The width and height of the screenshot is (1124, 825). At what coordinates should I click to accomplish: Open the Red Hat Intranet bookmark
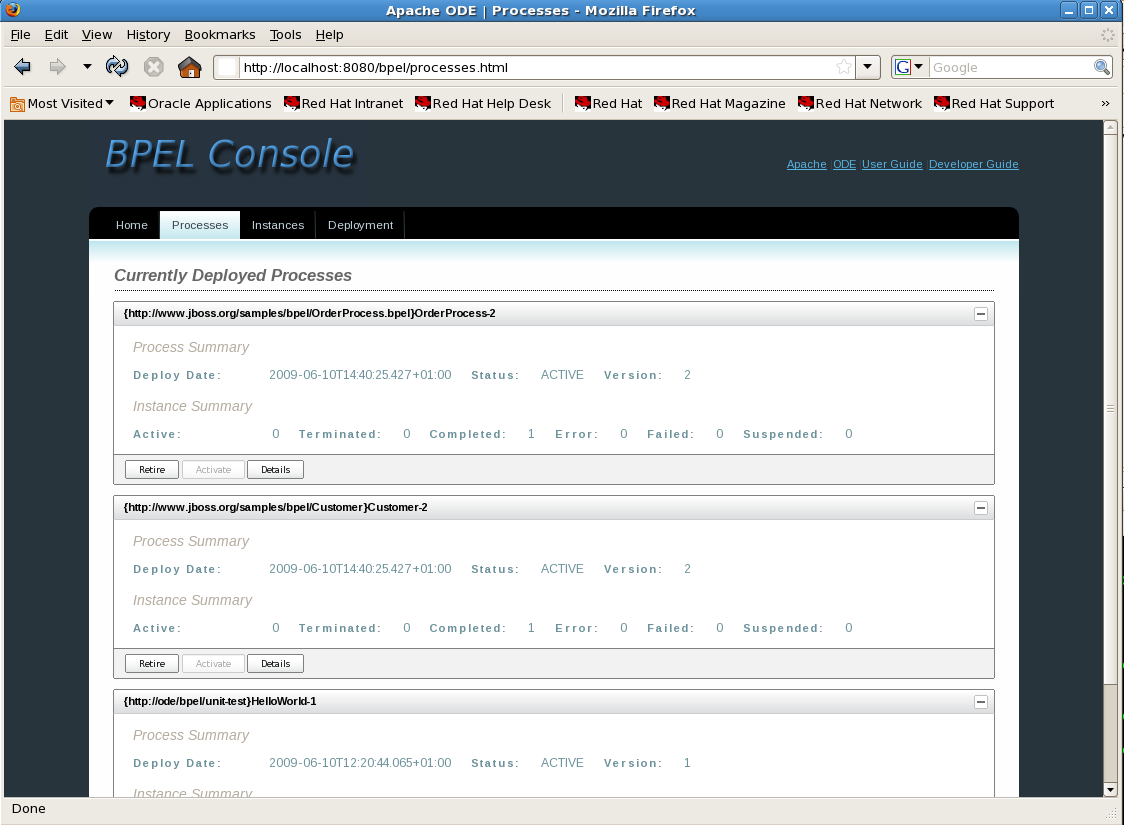(343, 103)
